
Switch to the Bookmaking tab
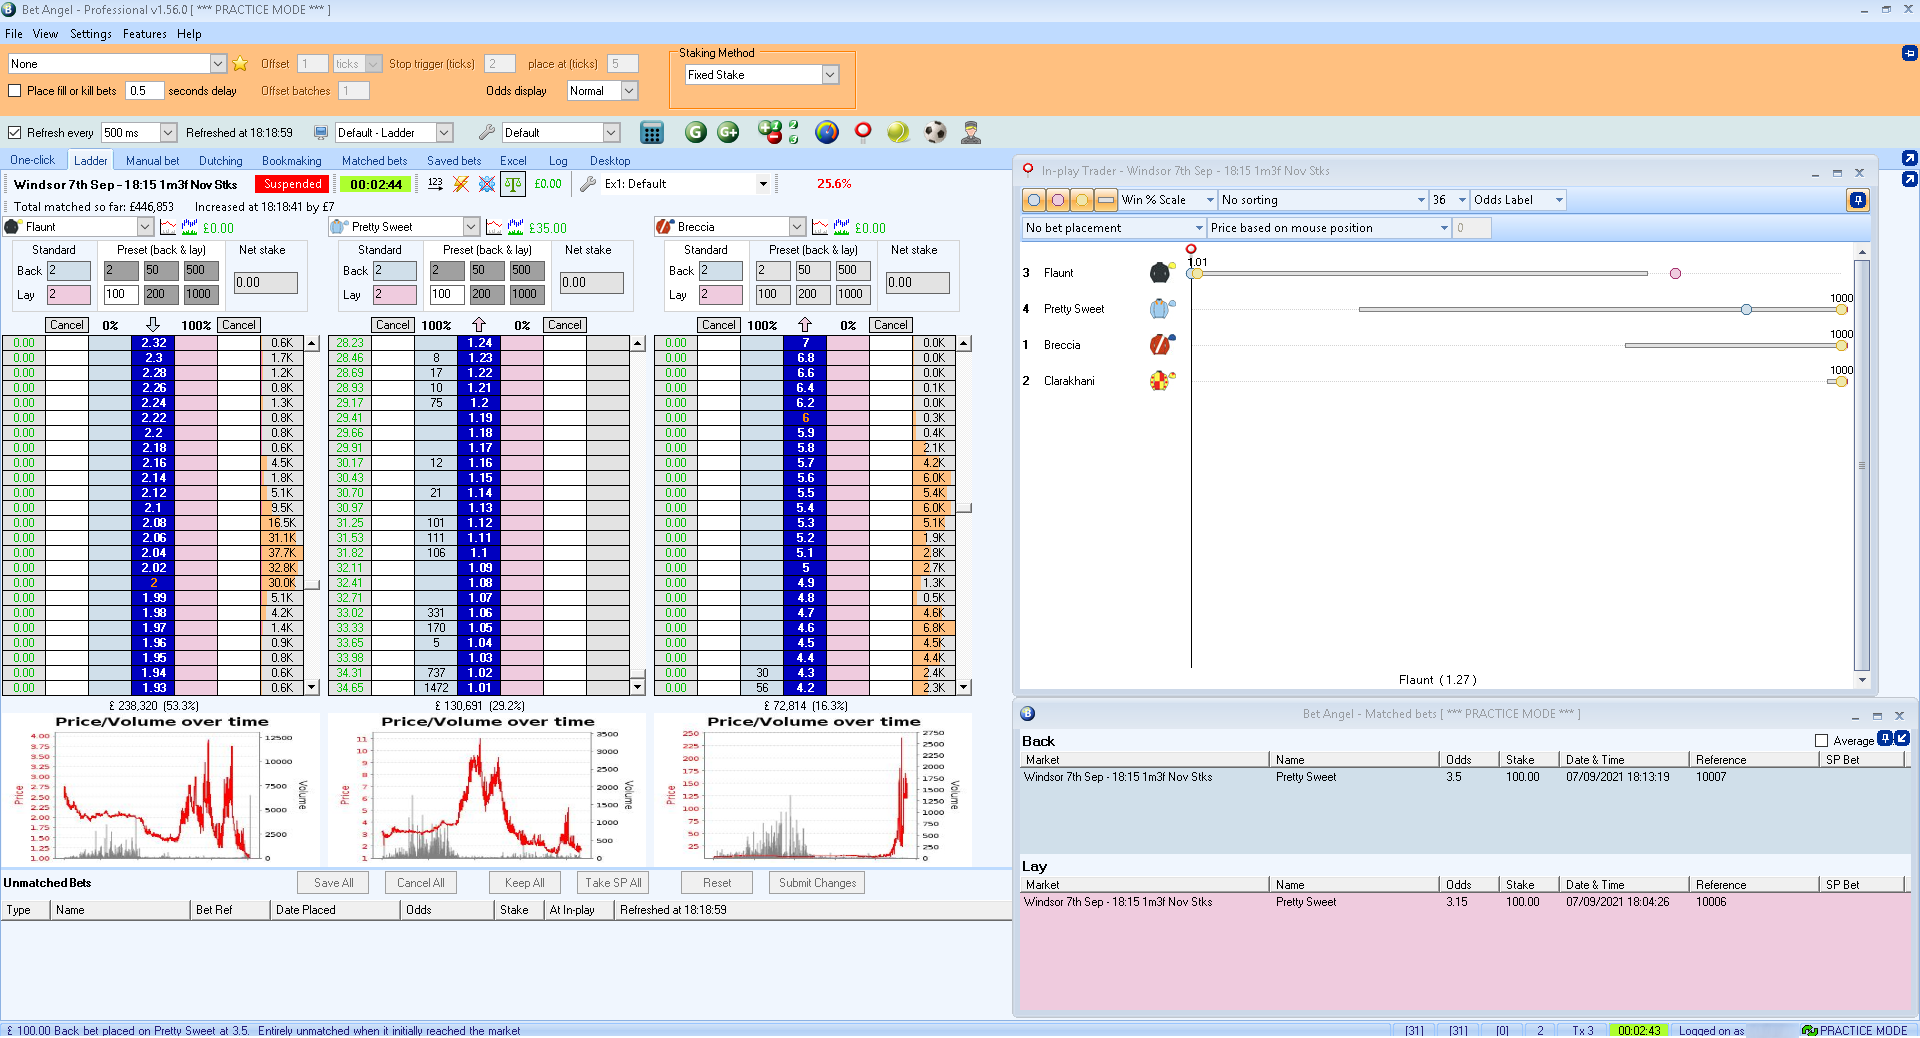point(292,161)
